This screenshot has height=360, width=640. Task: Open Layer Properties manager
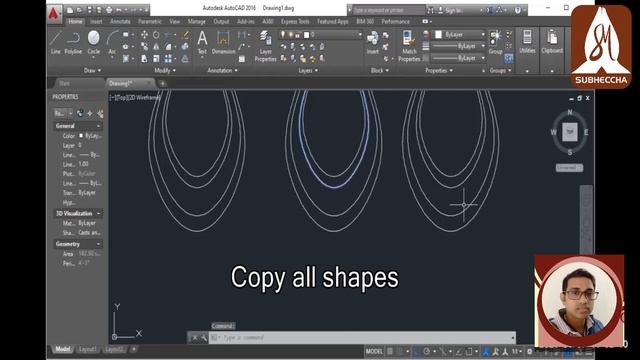tap(265, 46)
